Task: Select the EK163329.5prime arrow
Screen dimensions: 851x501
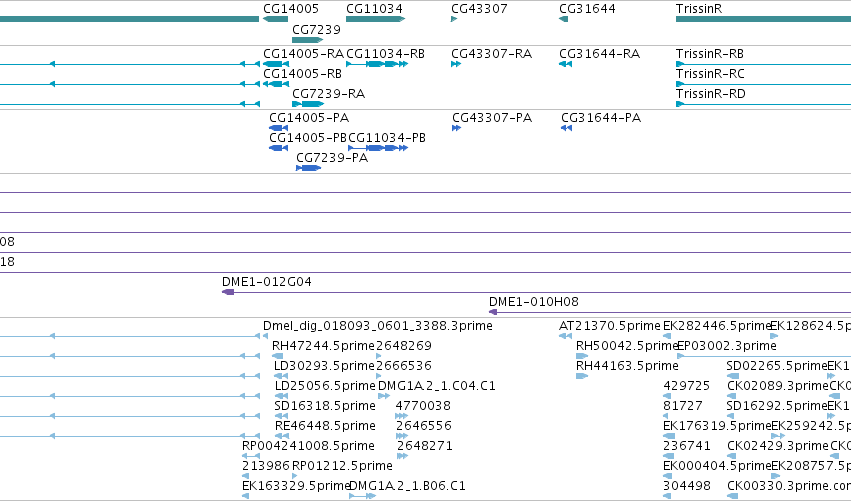Action: 245,496
